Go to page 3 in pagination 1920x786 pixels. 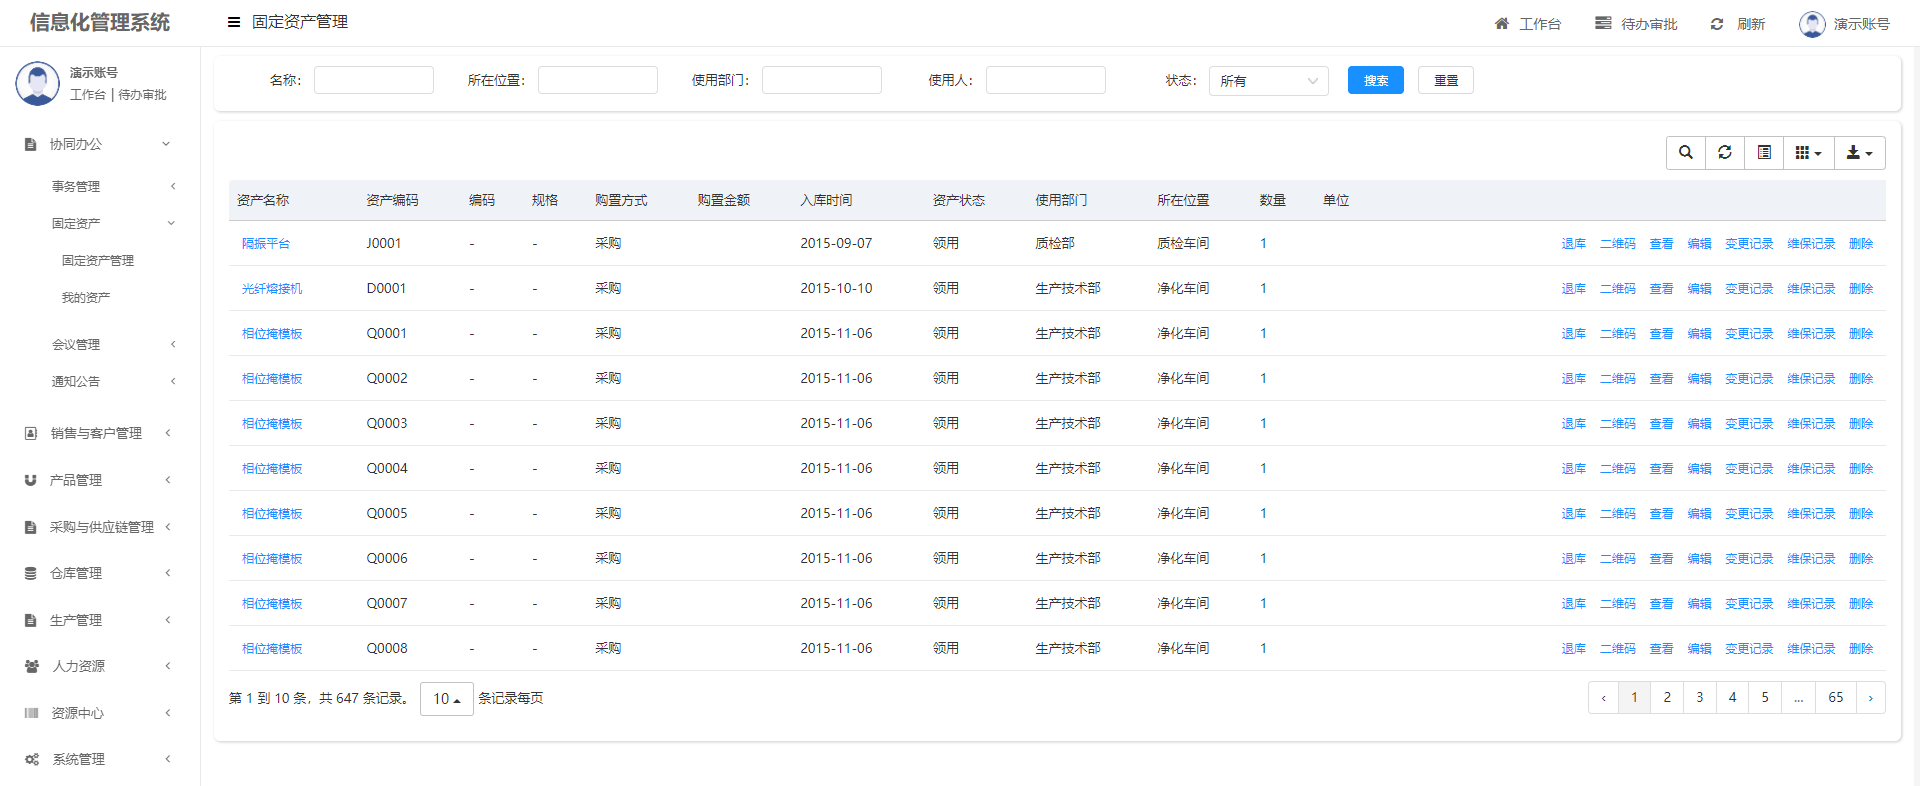point(1699,698)
